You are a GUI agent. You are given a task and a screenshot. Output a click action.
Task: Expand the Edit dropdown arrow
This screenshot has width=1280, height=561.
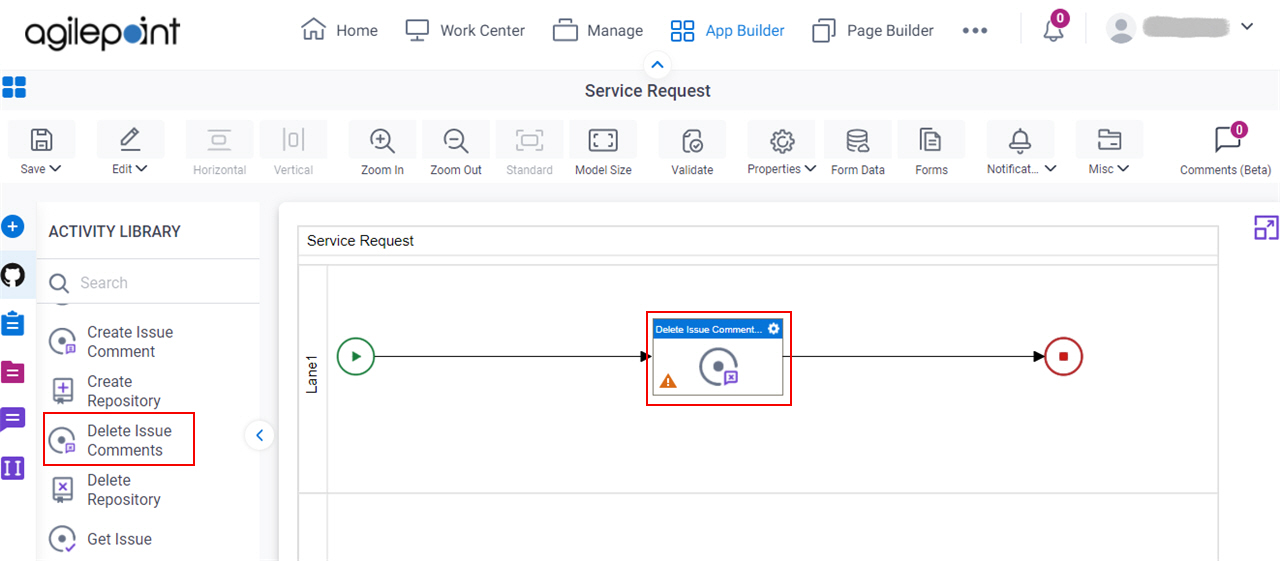pos(142,169)
